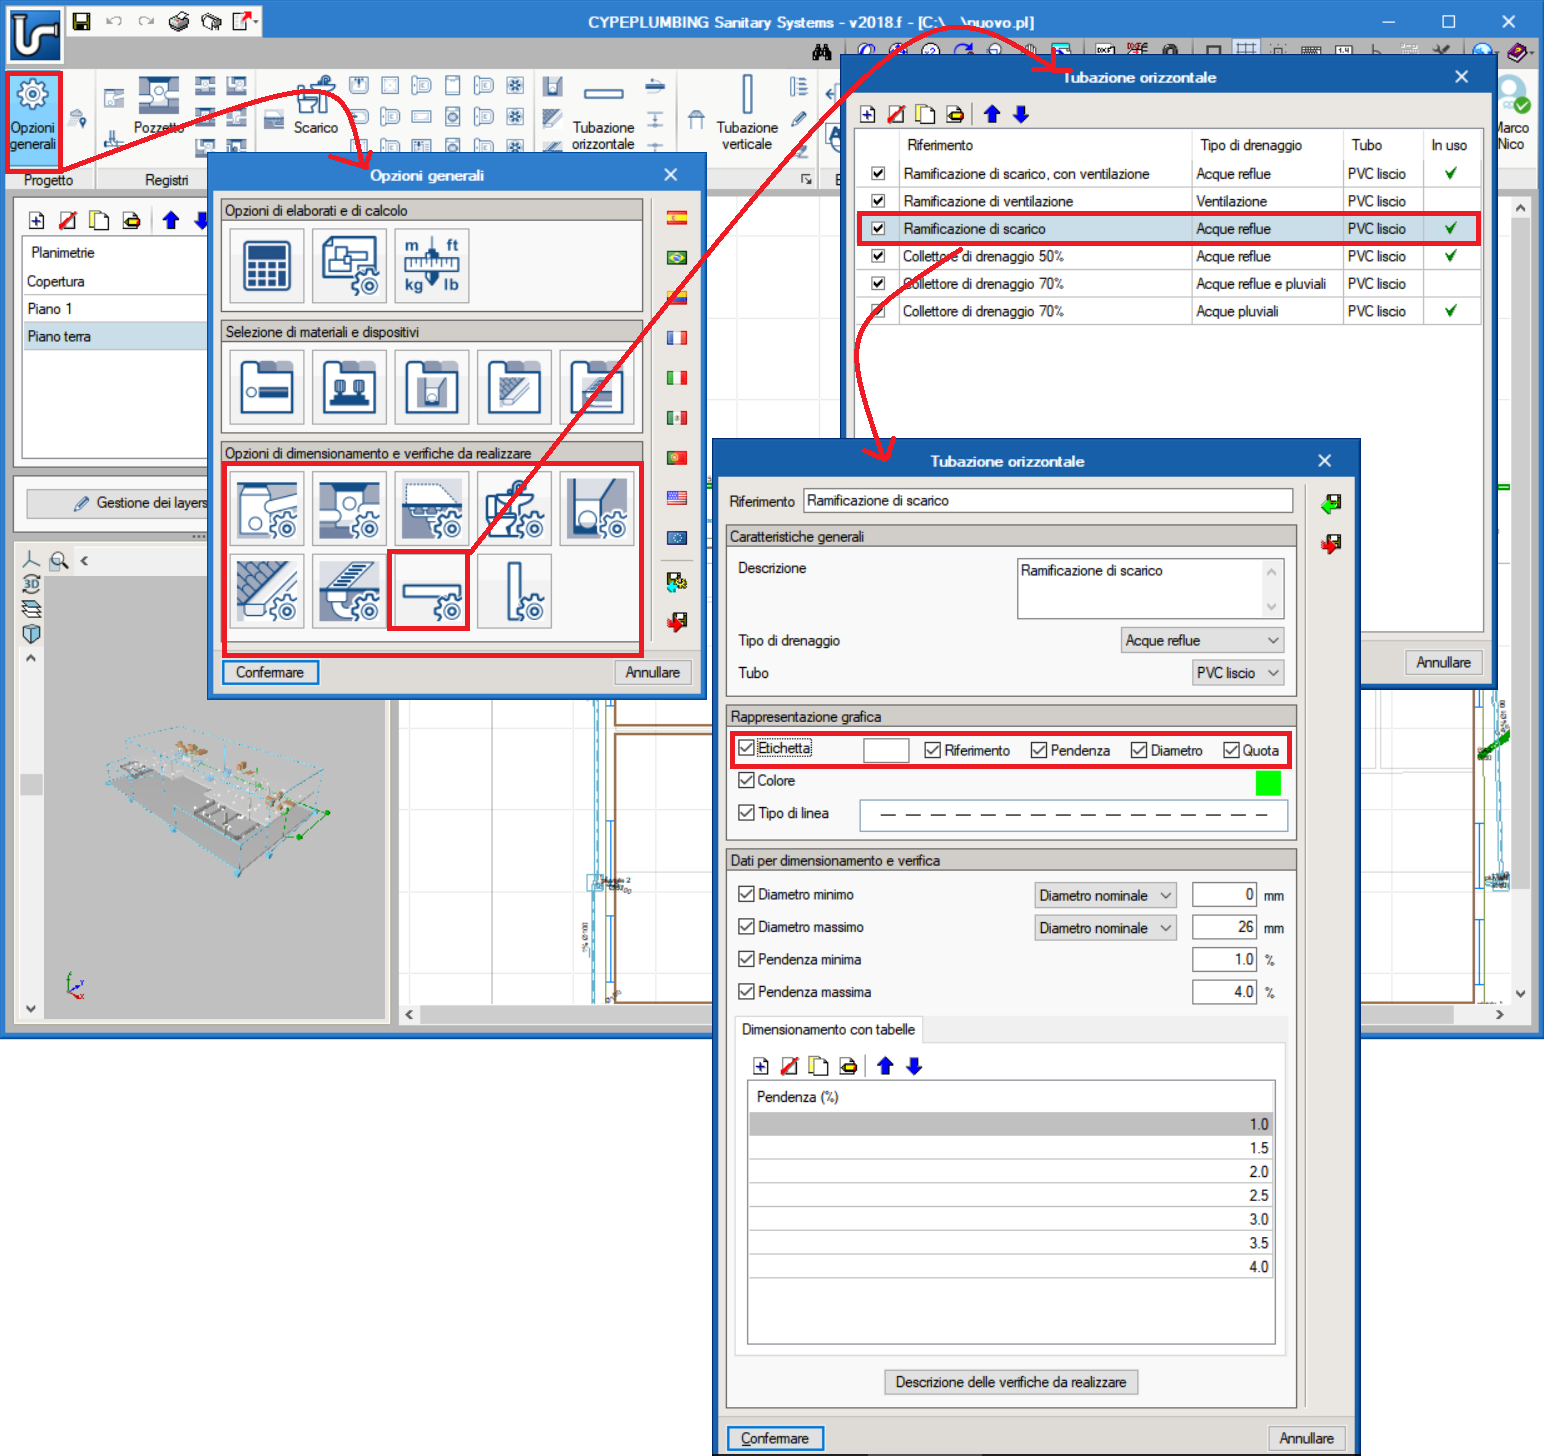The width and height of the screenshot is (1544, 1456).
Task: Open Gestione dei layers button
Action: 116,503
